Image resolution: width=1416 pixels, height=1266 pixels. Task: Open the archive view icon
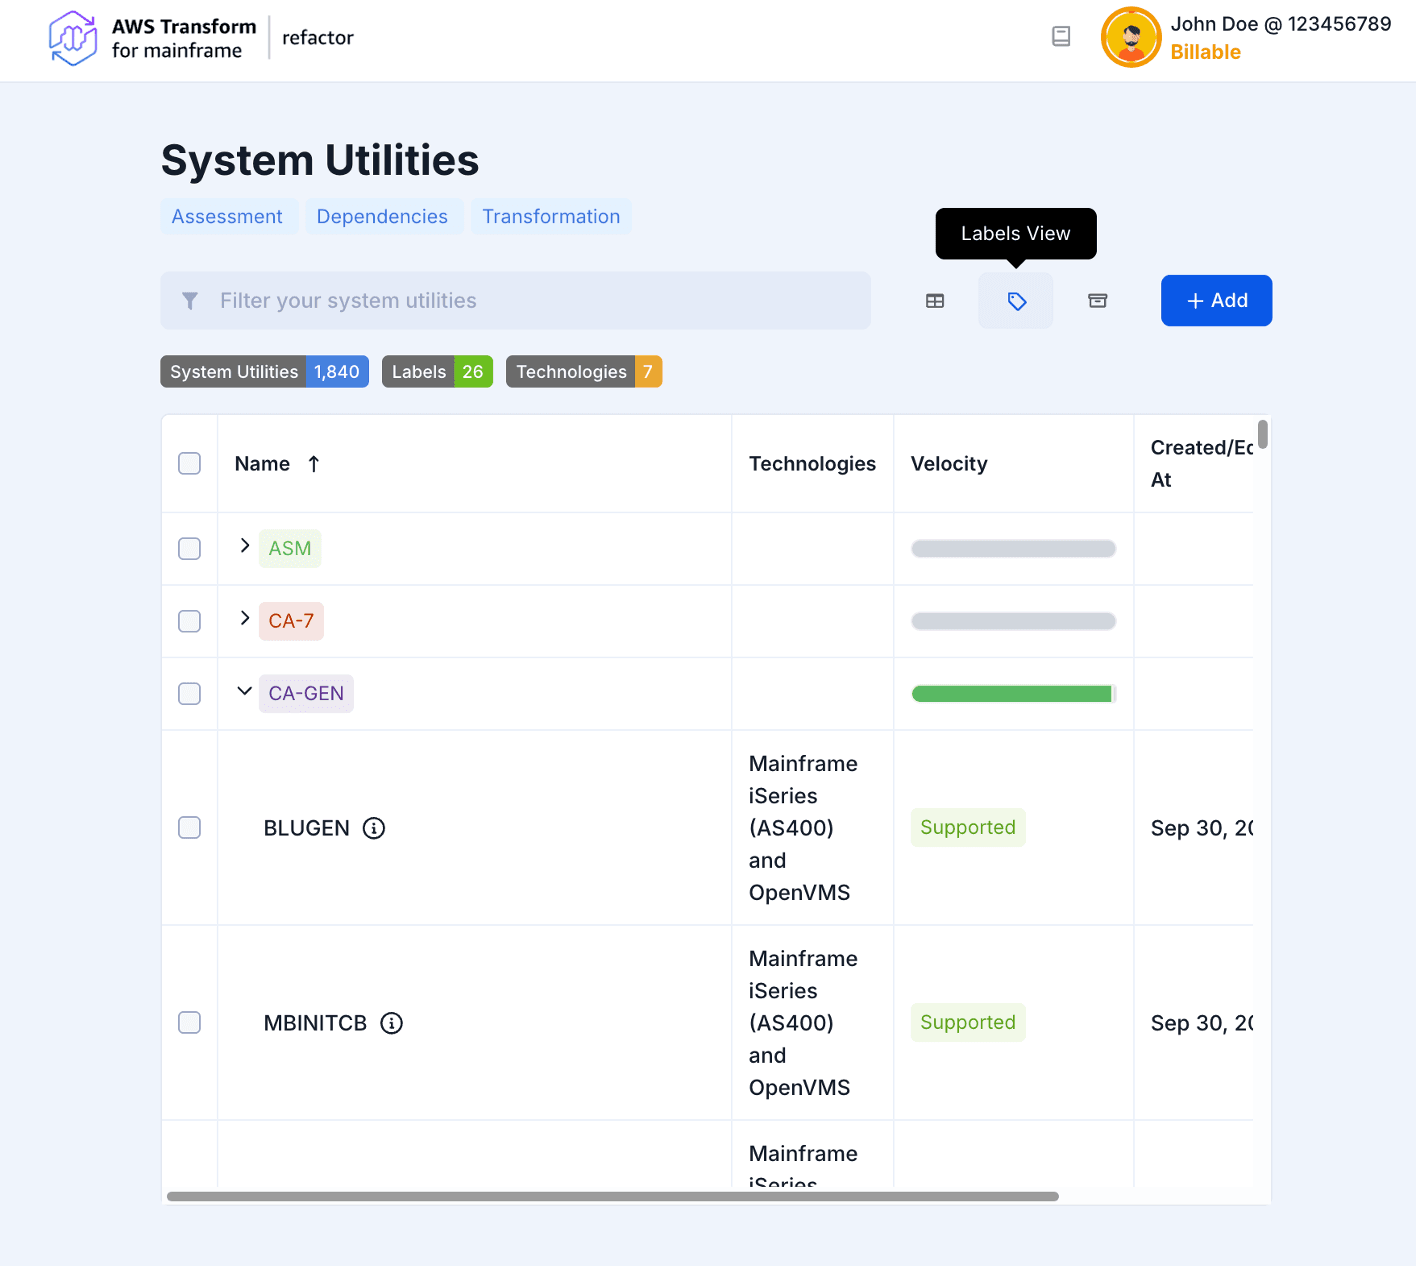coord(1097,300)
